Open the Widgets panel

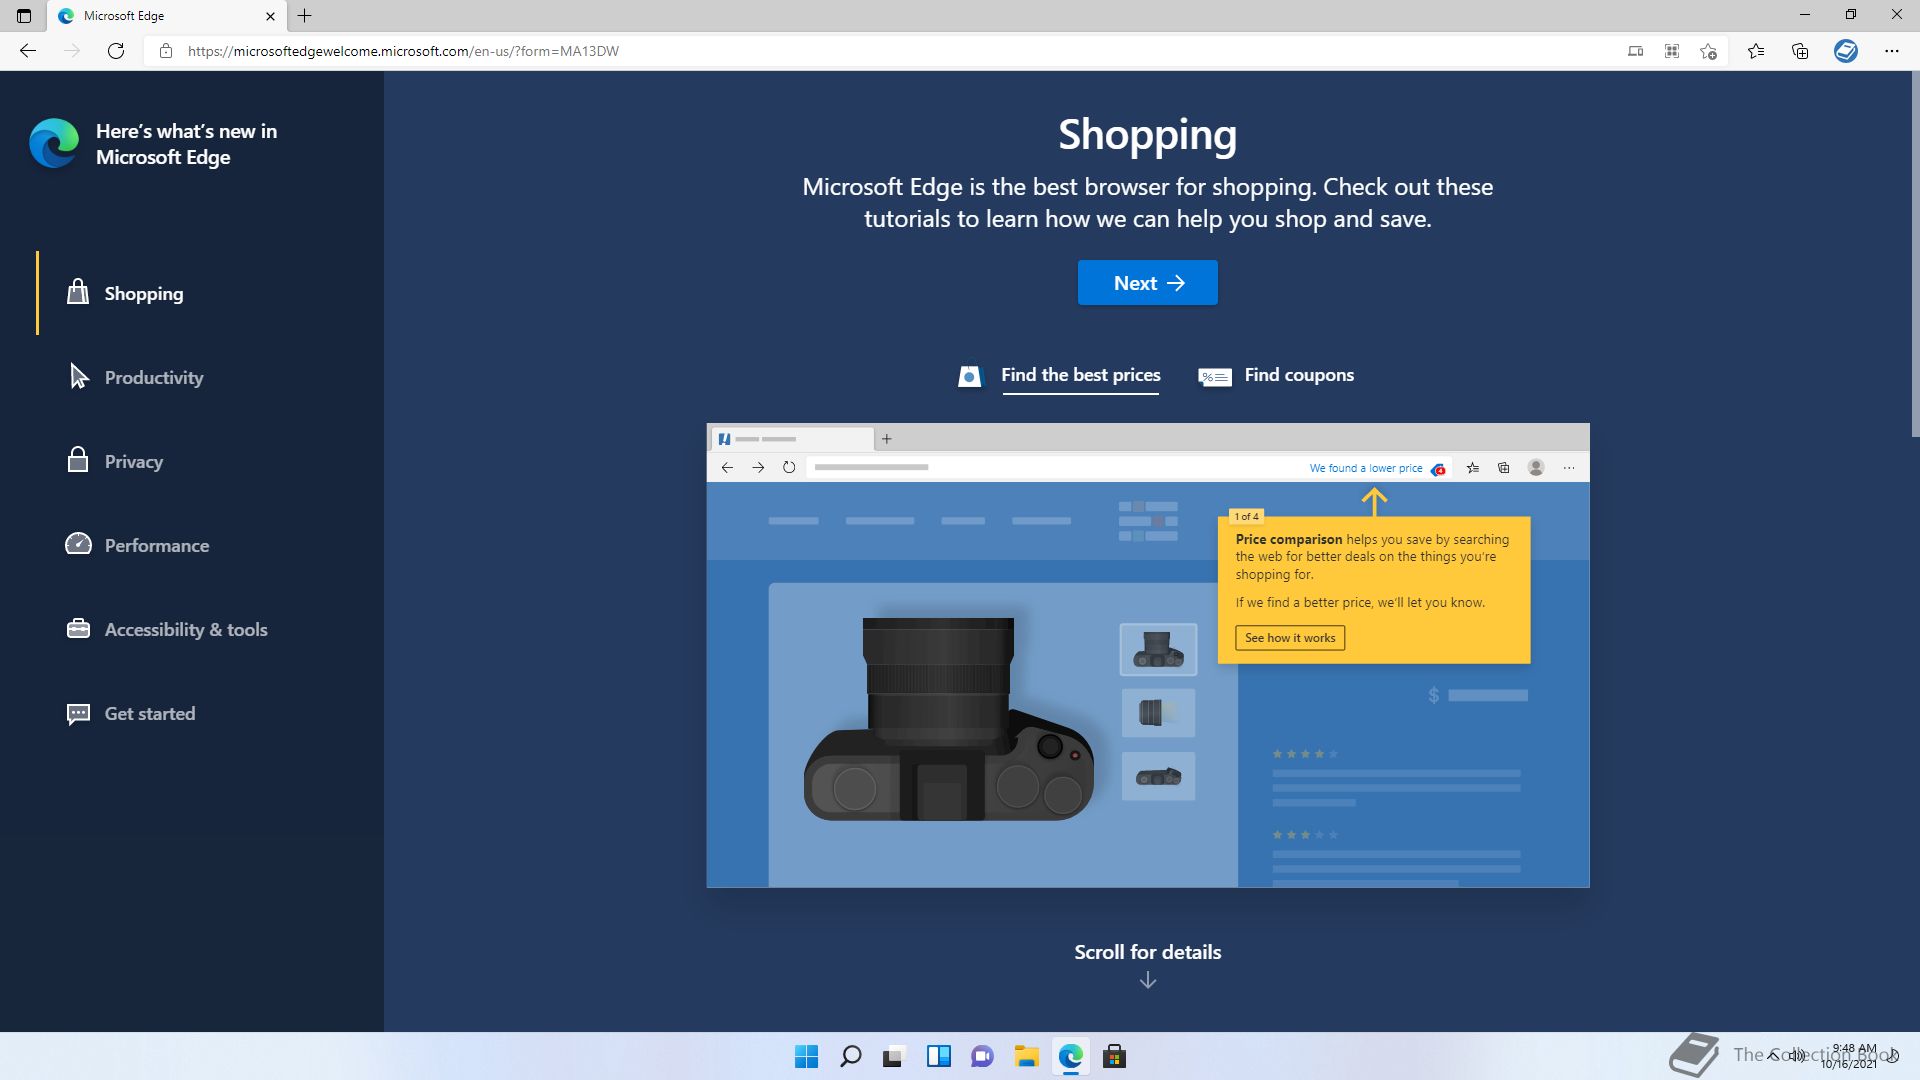tap(938, 1057)
